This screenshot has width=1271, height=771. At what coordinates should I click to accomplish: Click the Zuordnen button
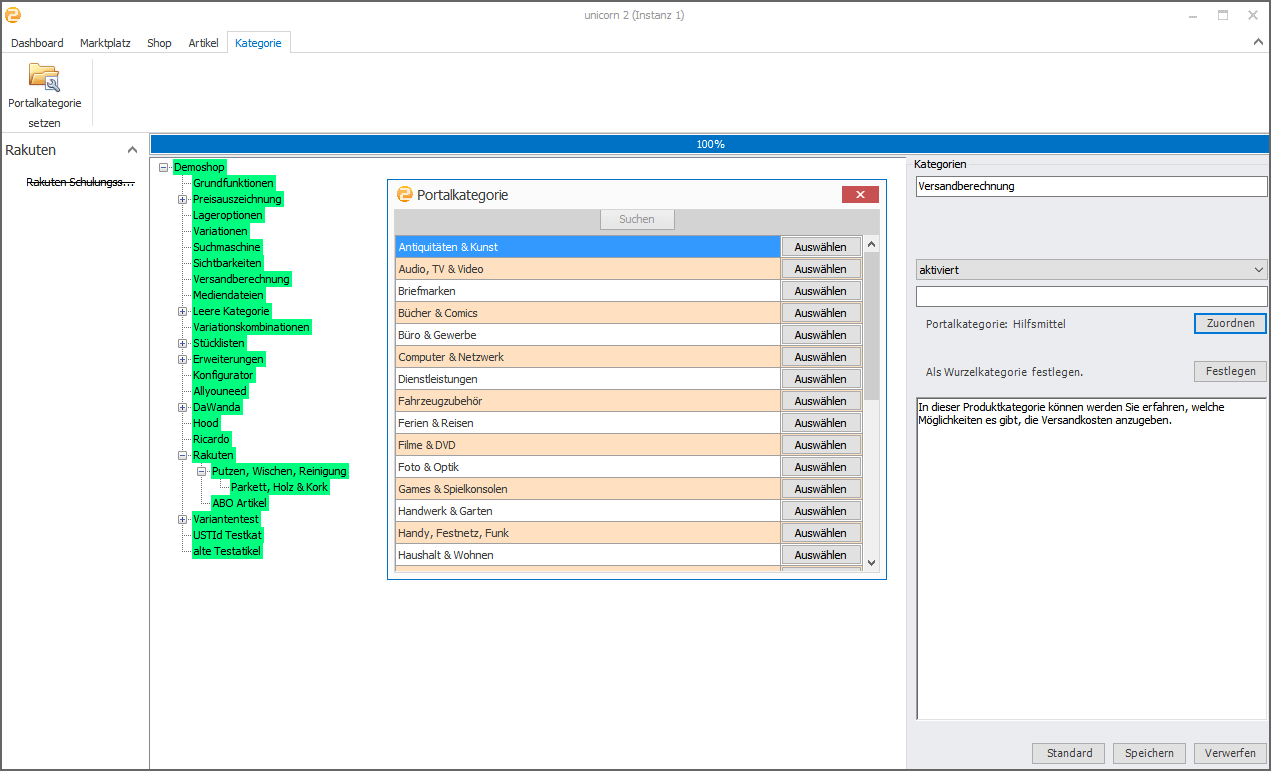point(1229,324)
